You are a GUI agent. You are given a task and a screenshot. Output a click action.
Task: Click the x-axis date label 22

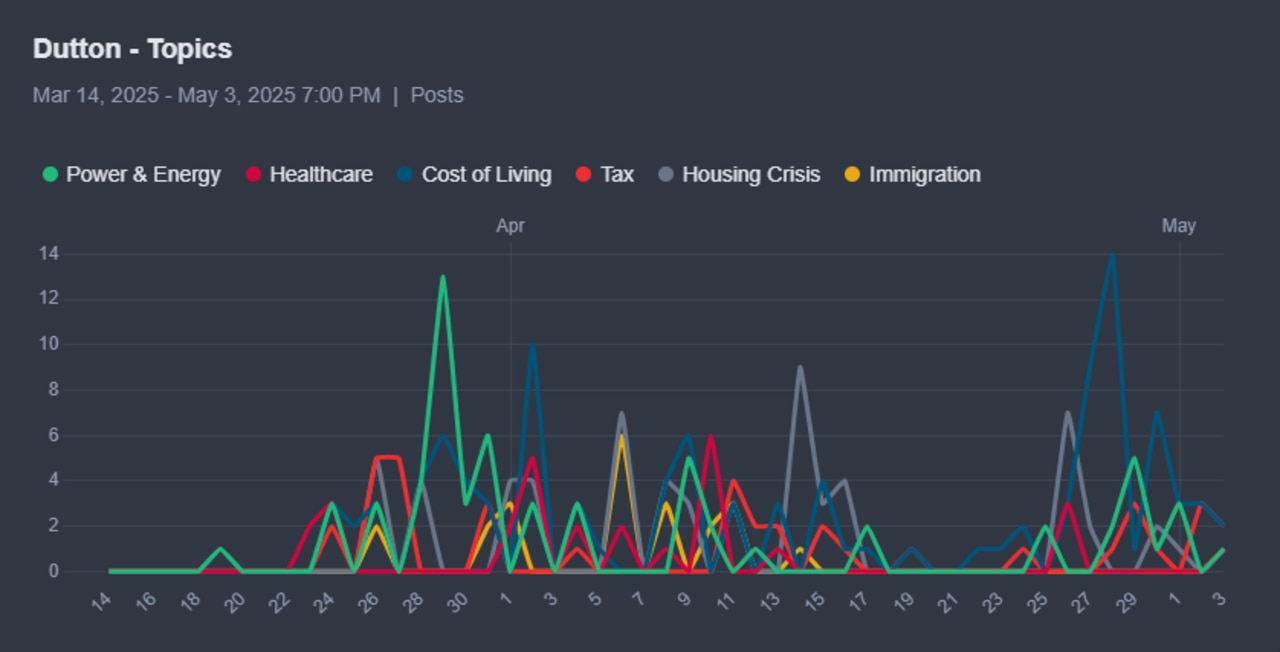tap(280, 601)
